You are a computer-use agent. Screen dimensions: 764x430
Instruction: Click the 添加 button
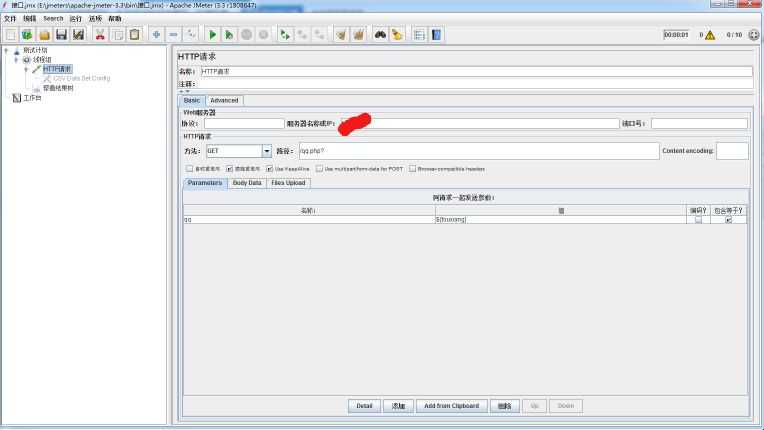(399, 406)
